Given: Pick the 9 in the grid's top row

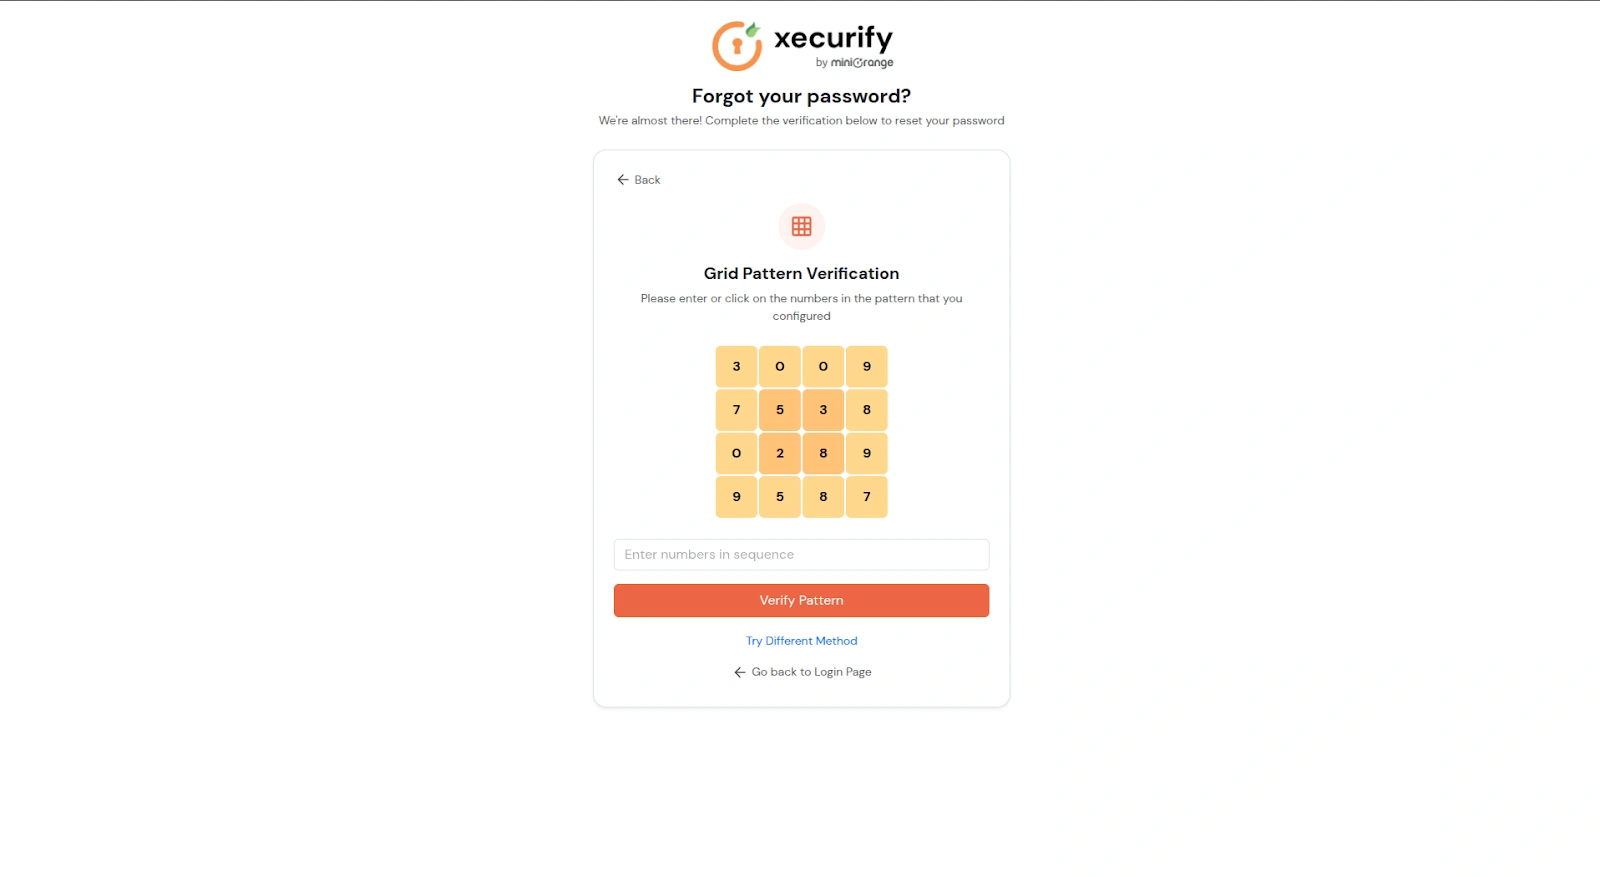Looking at the screenshot, I should point(867,367).
